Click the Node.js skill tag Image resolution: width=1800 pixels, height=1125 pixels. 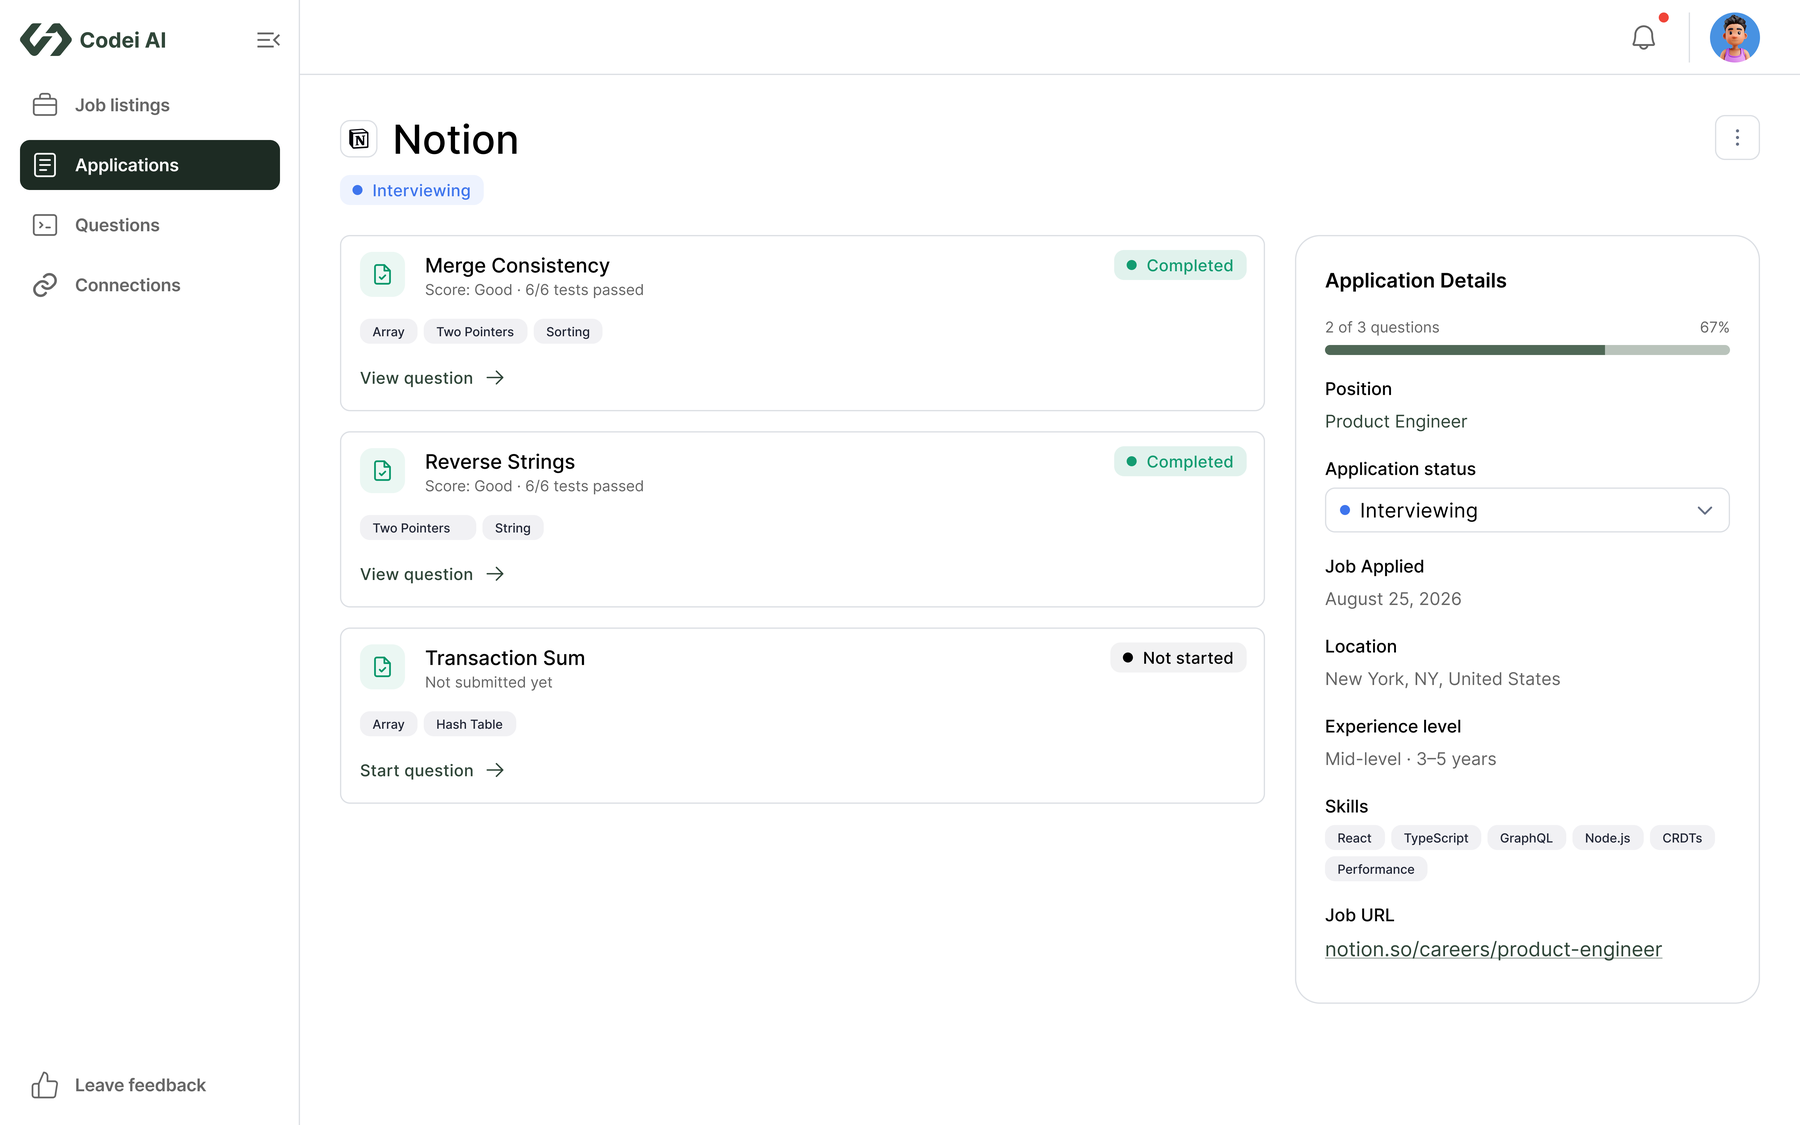coord(1607,838)
